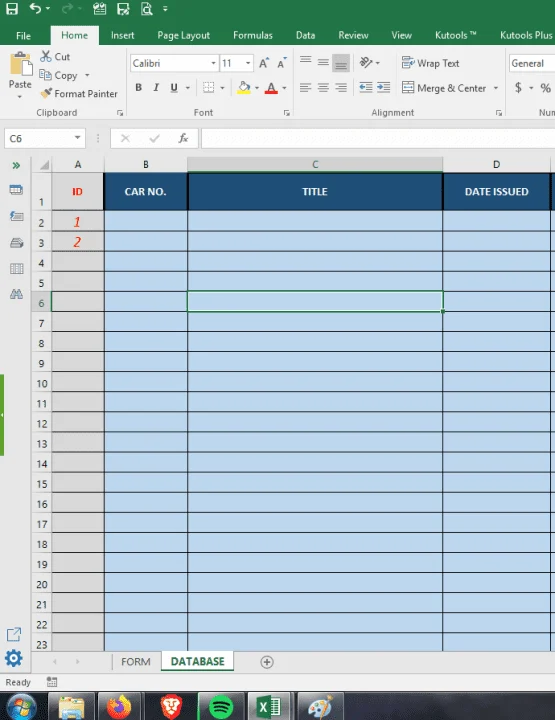The height and width of the screenshot is (720, 555).
Task: Toggle Center alignment button
Action: (323, 87)
